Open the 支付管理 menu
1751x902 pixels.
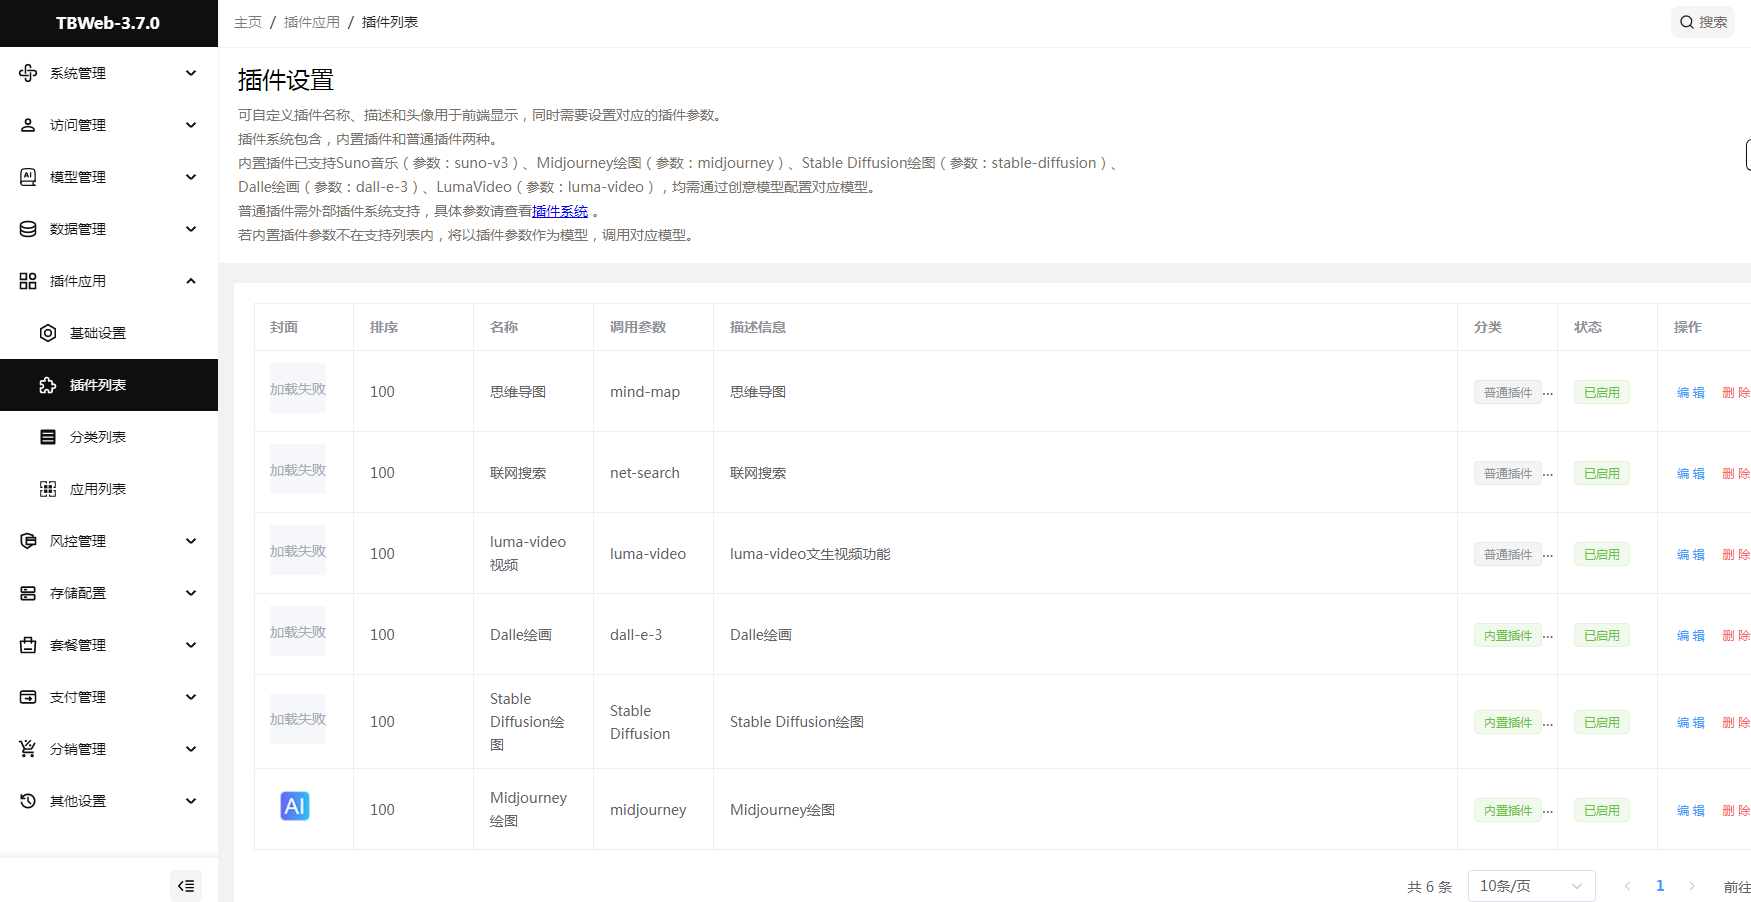pos(109,697)
